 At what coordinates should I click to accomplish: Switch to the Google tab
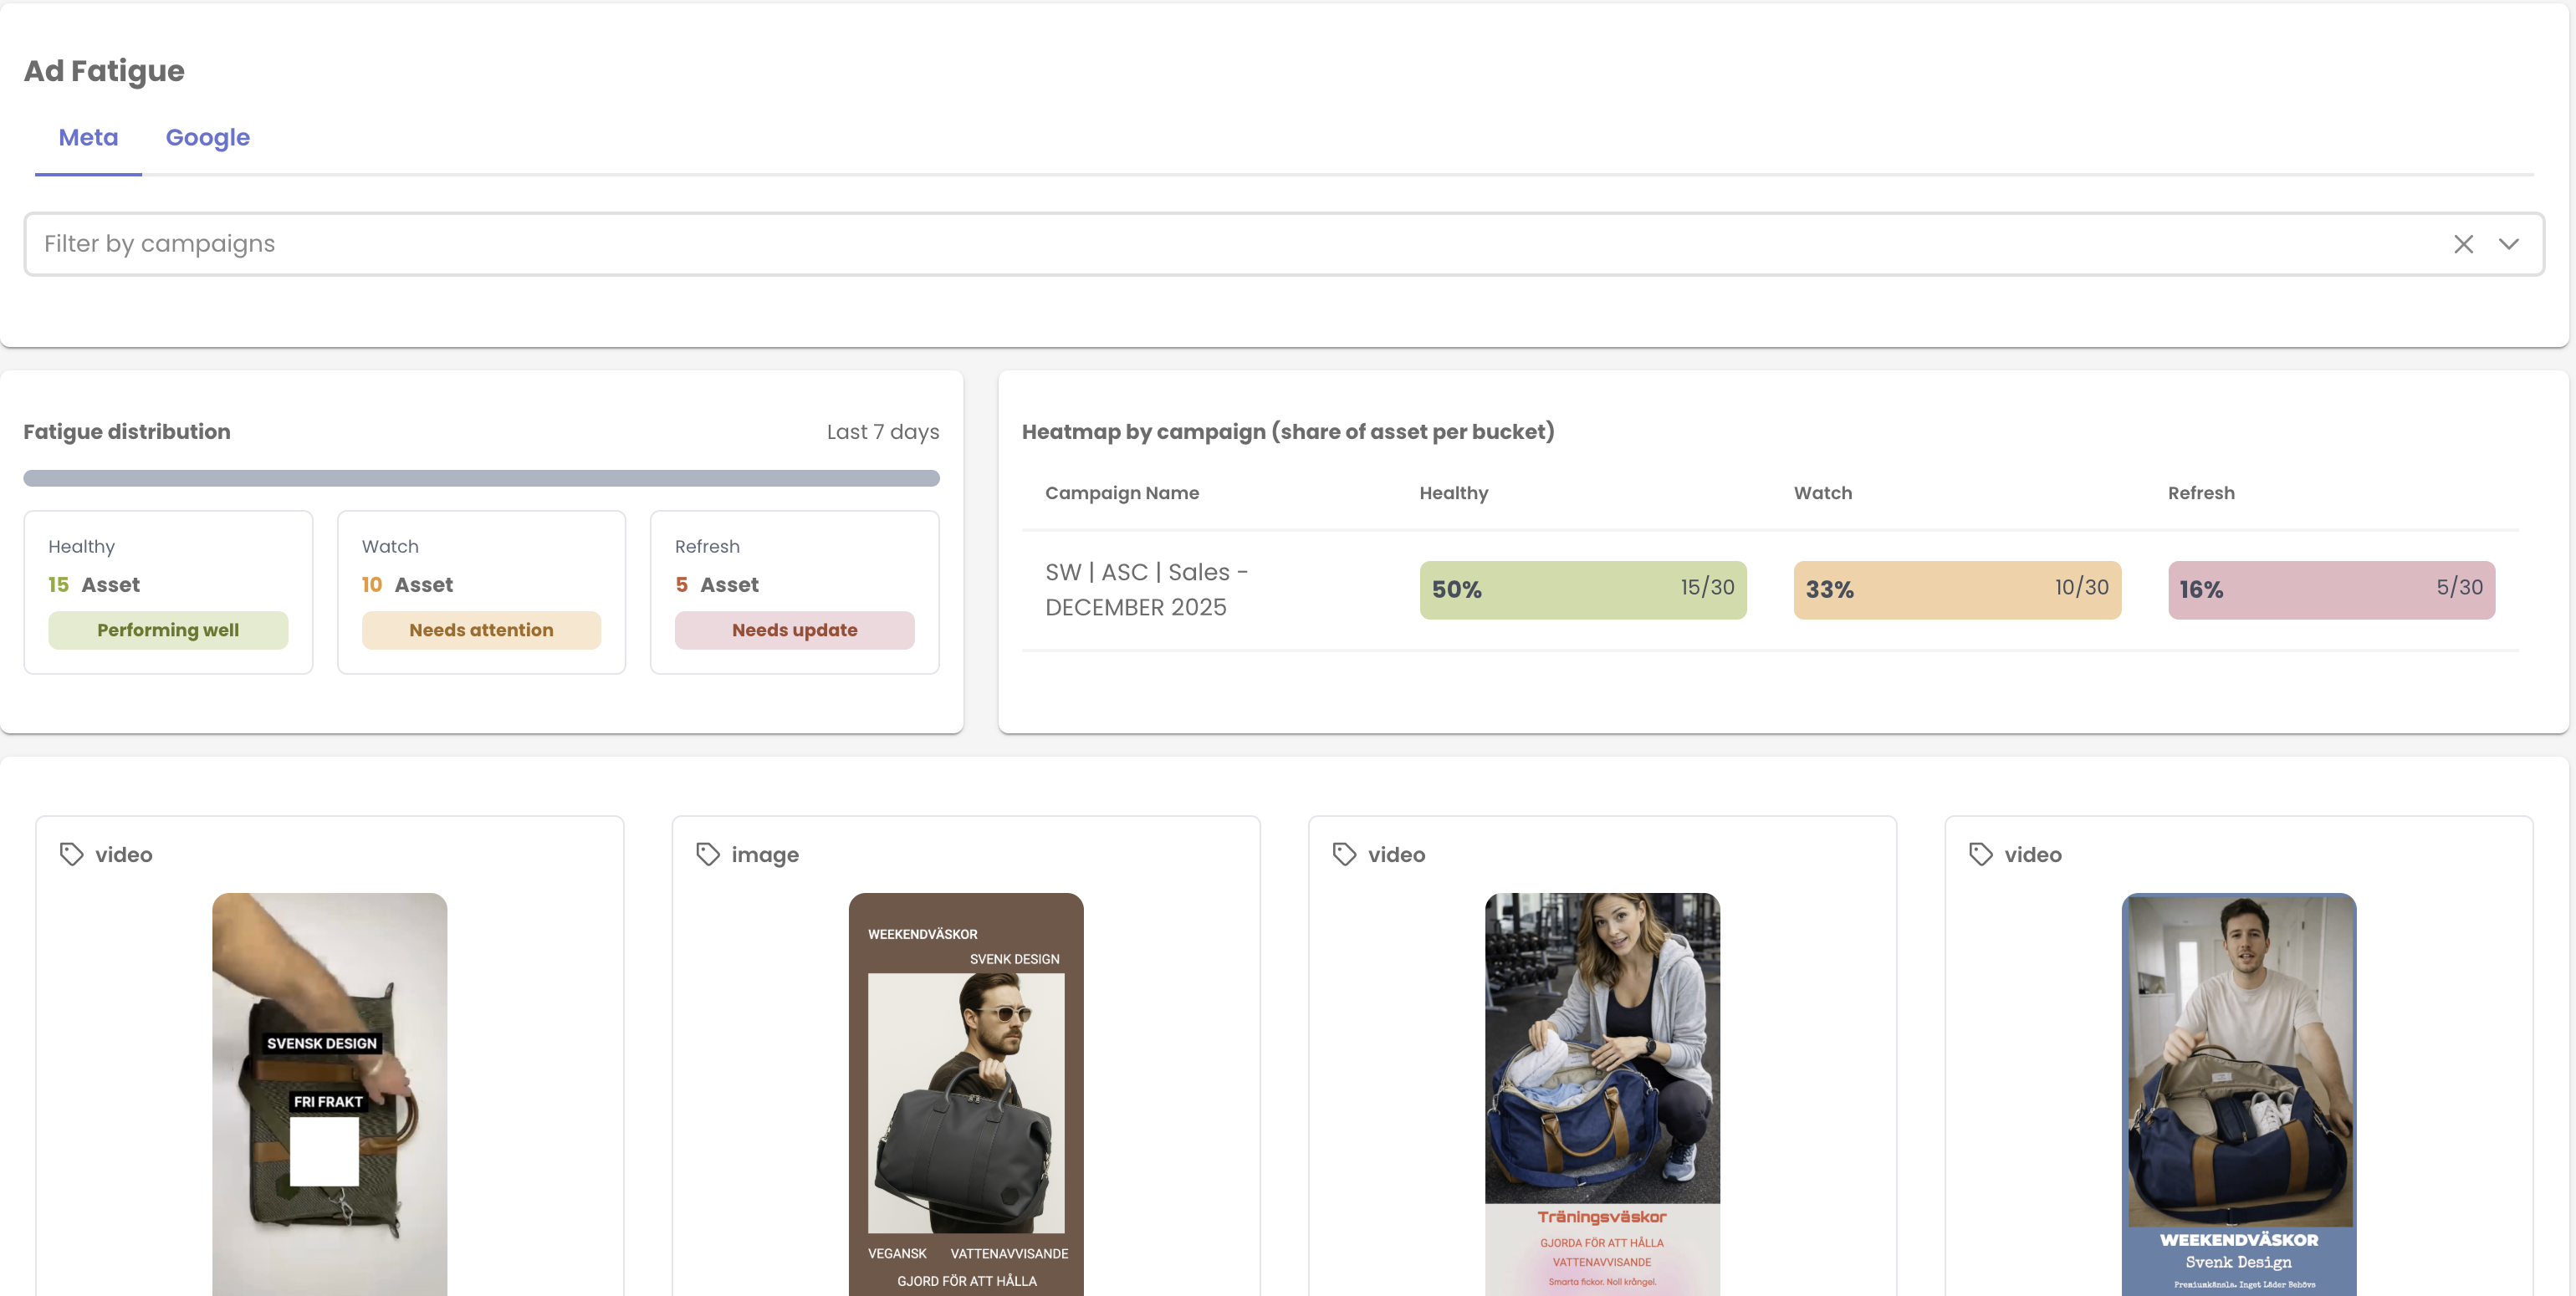[207, 137]
